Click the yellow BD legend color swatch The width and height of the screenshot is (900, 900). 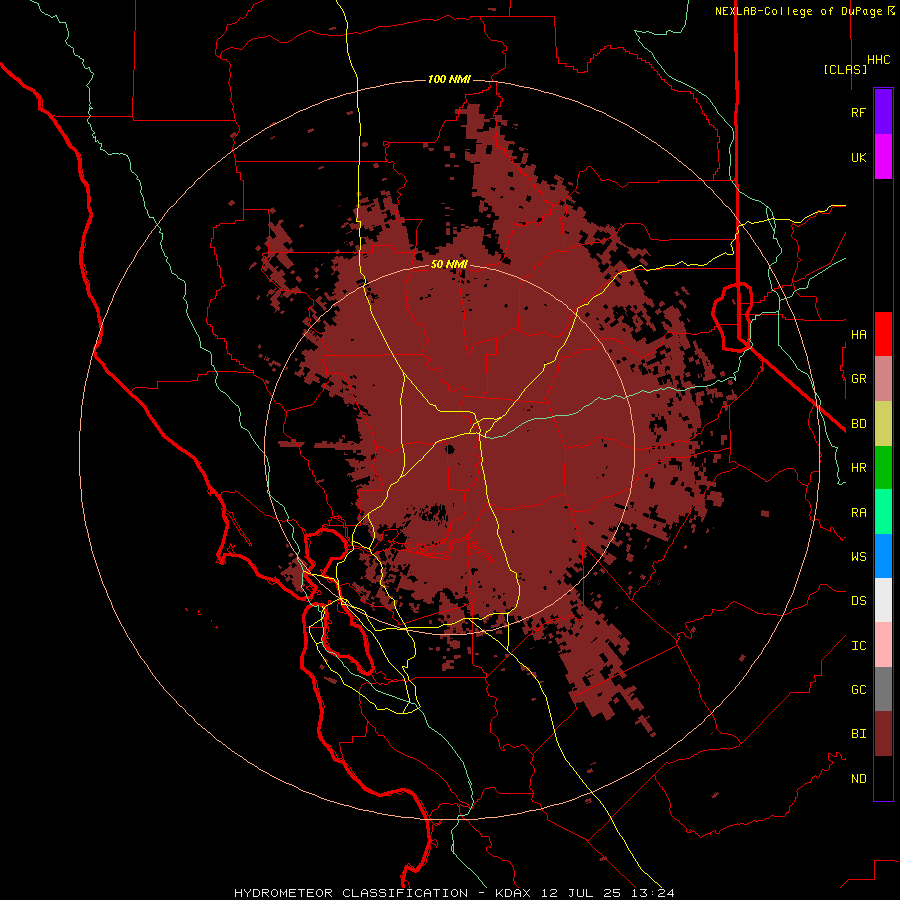883,424
